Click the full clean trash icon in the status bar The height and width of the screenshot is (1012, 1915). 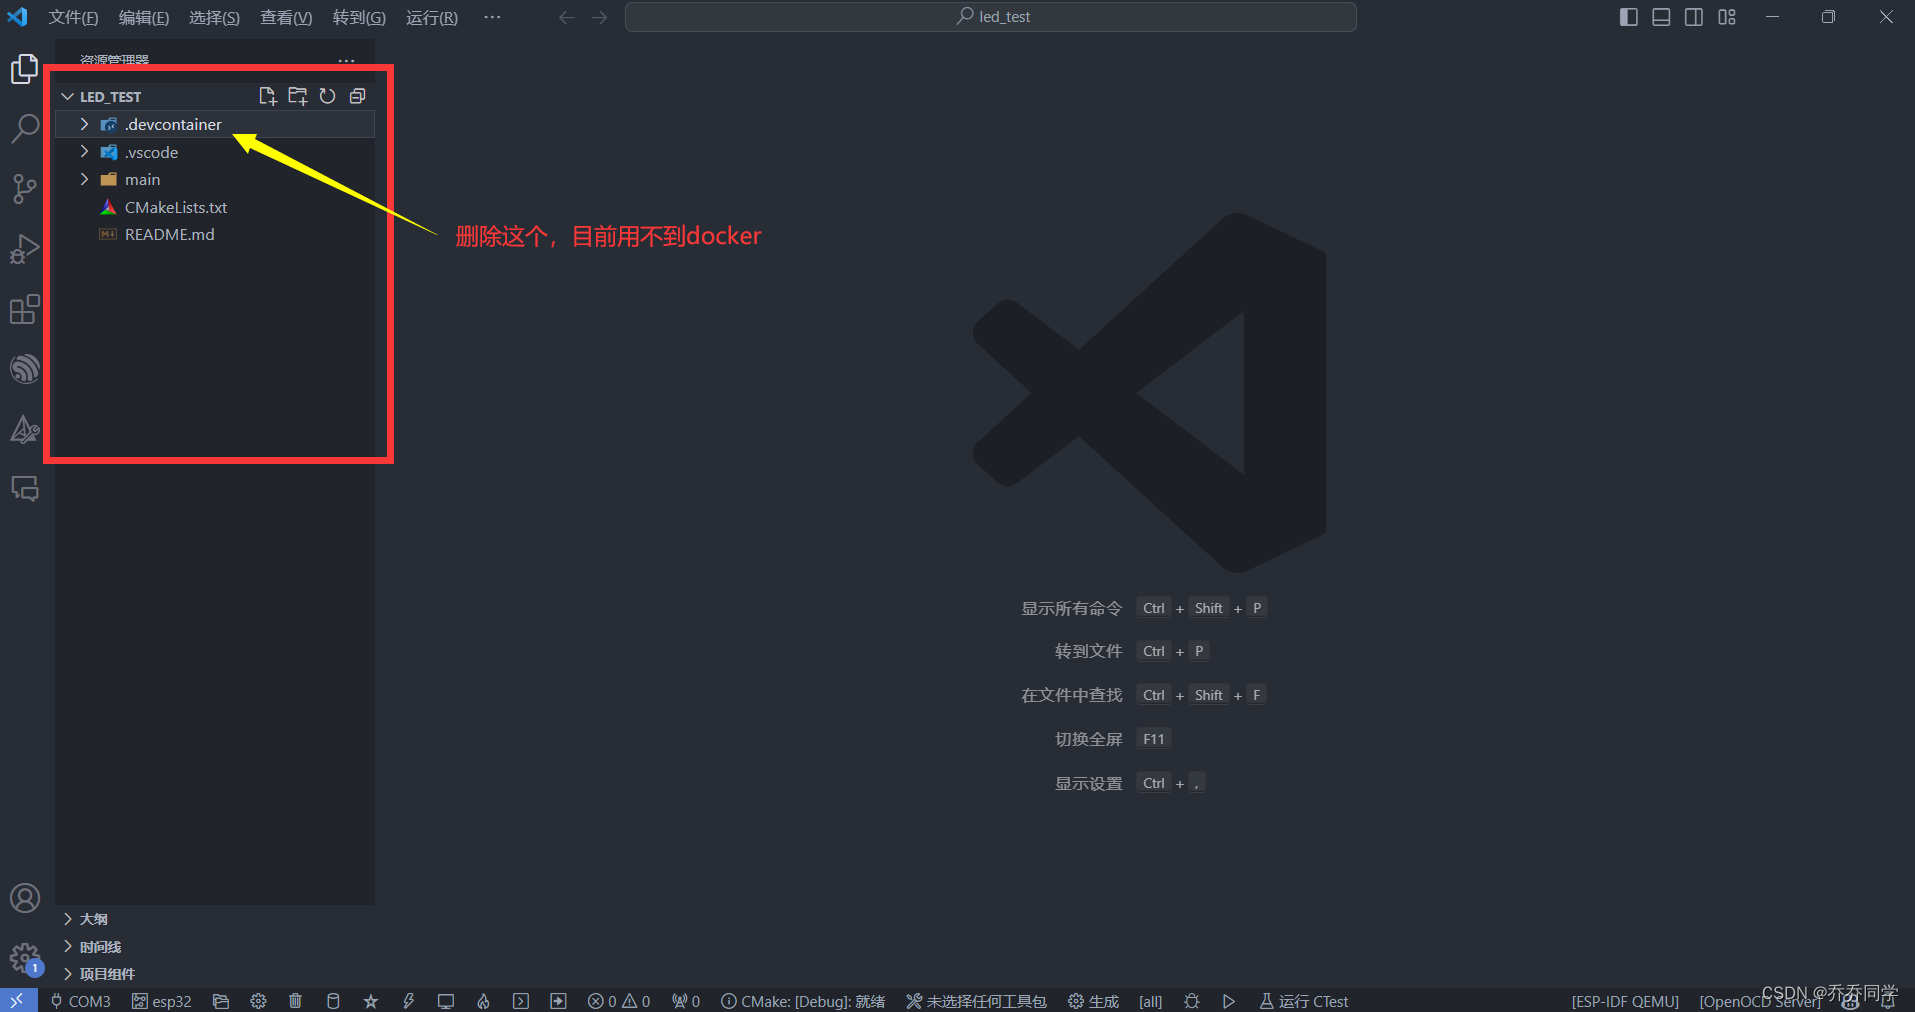295,1001
